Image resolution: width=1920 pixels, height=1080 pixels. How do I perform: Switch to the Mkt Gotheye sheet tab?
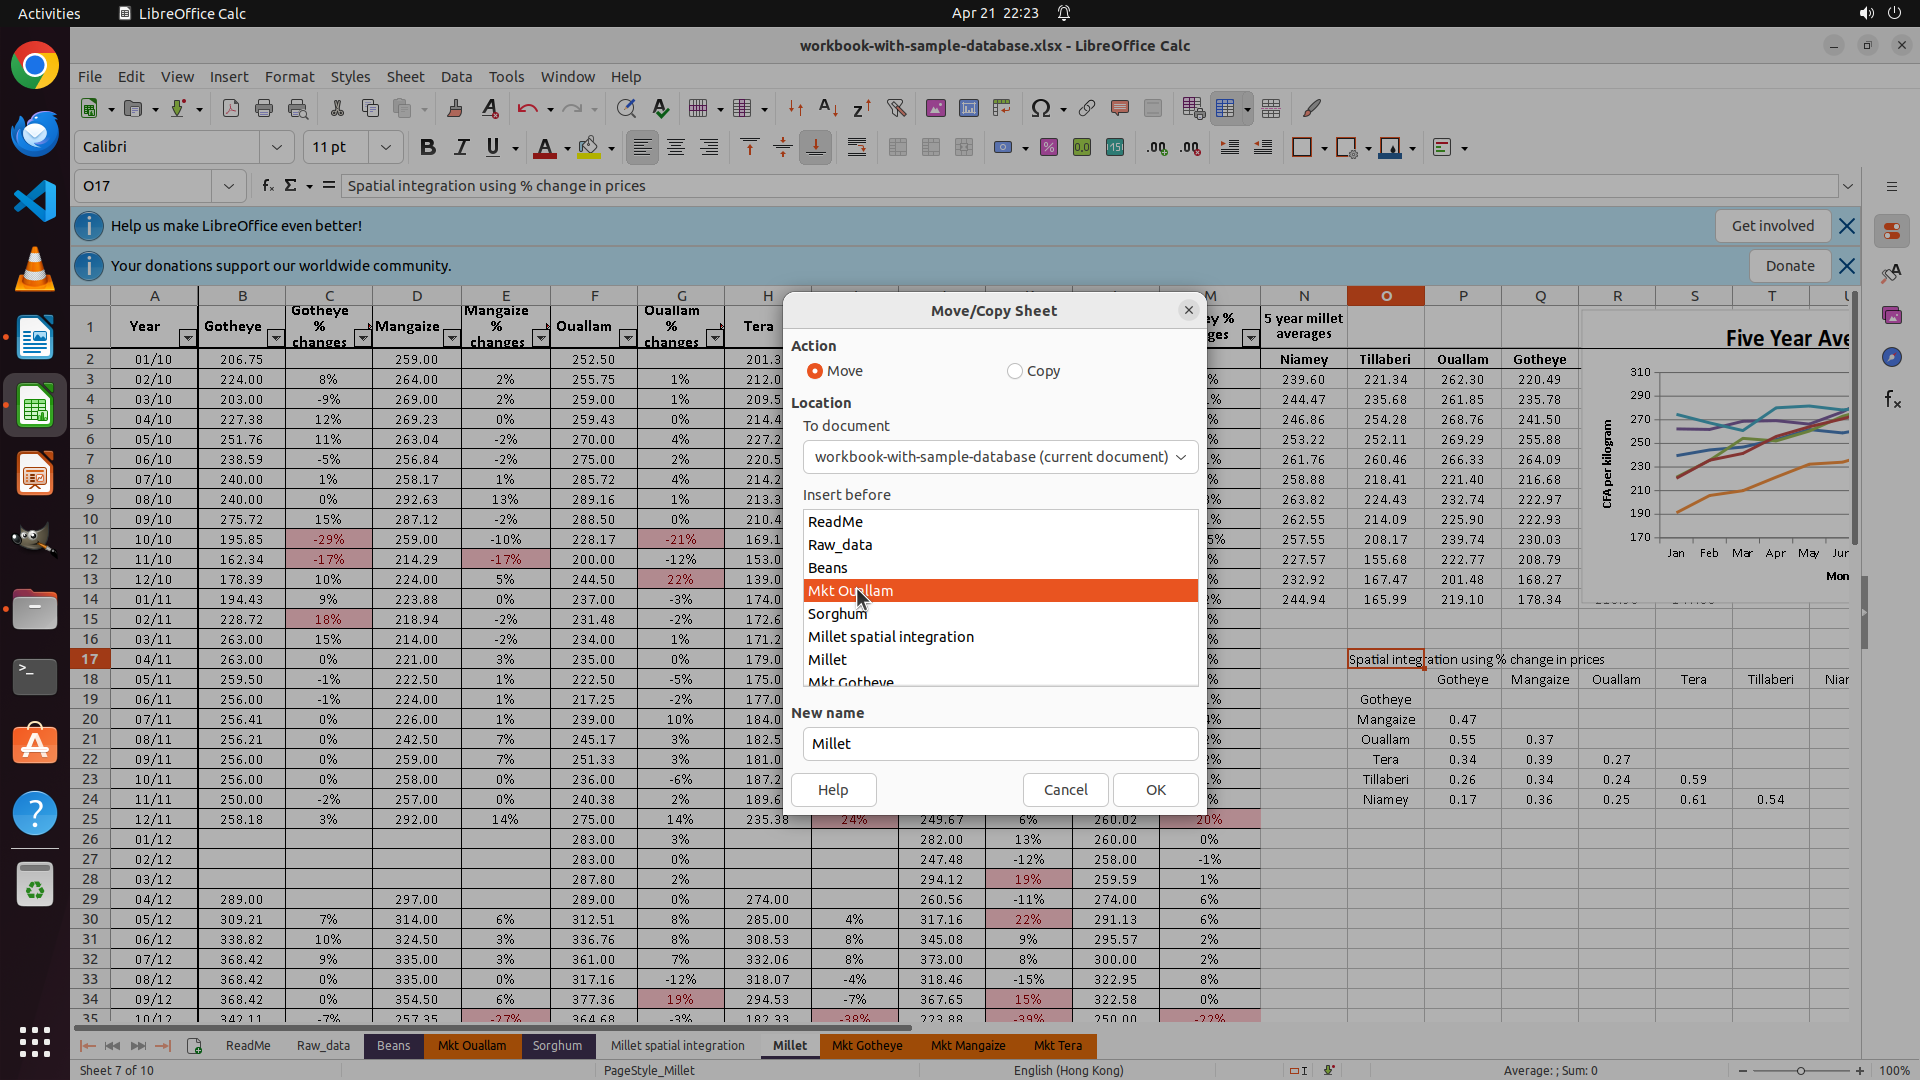coord(867,1046)
